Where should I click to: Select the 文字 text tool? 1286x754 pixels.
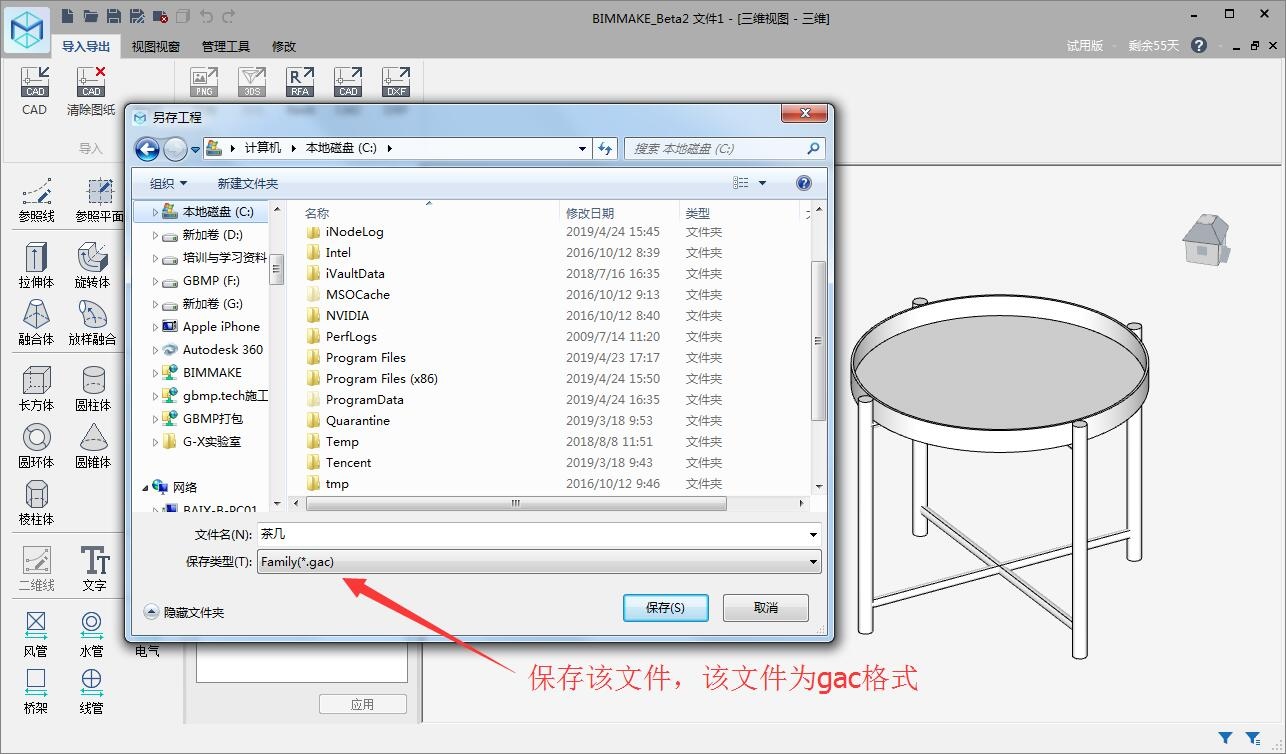(94, 568)
